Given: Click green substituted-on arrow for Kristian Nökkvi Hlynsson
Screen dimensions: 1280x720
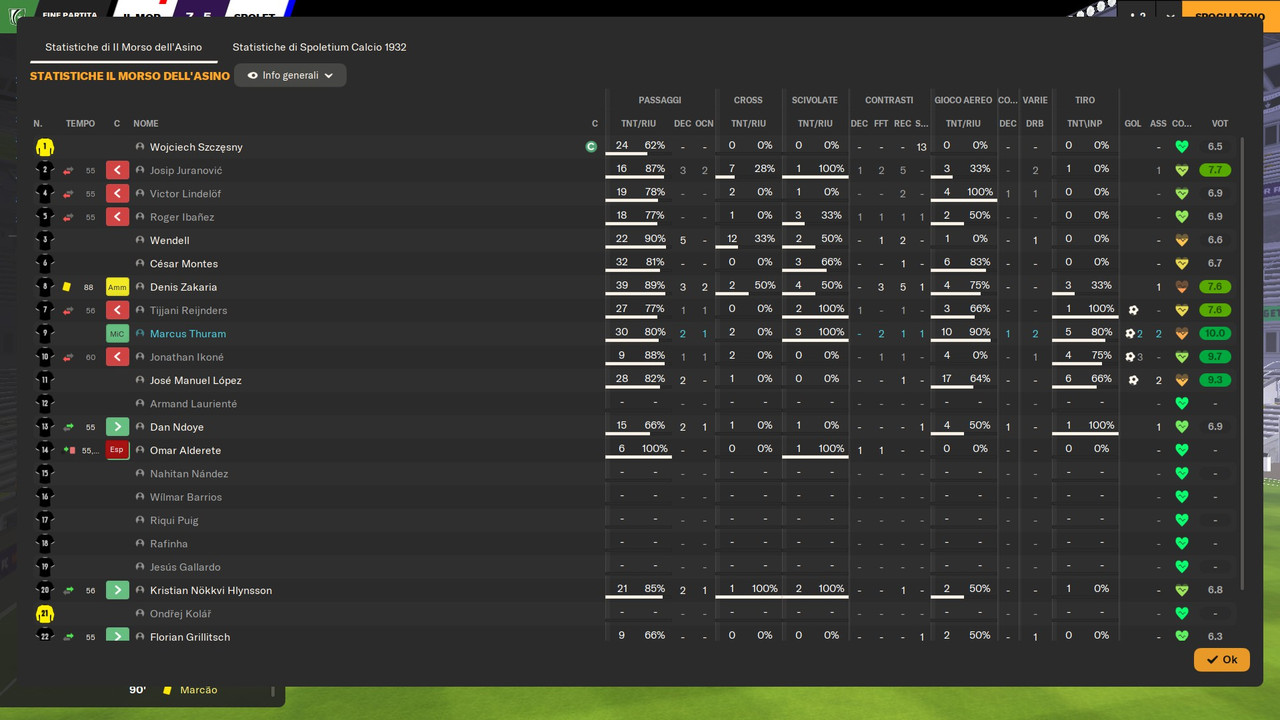Looking at the screenshot, I should pos(118,590).
